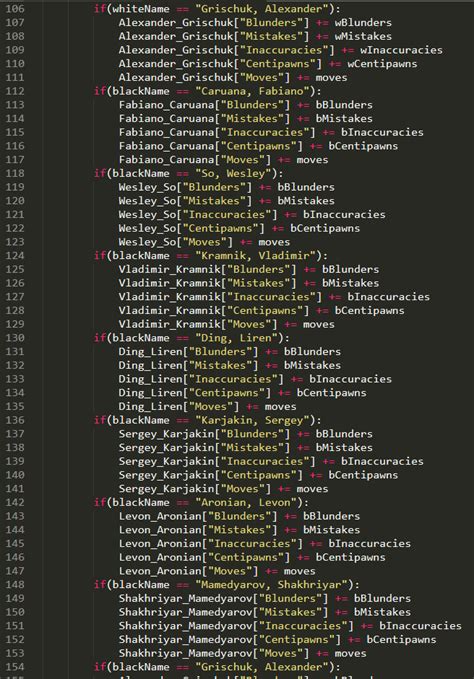Click the string "Kramnik, Vladimir"
This screenshot has width=474, height=679.
point(255,255)
